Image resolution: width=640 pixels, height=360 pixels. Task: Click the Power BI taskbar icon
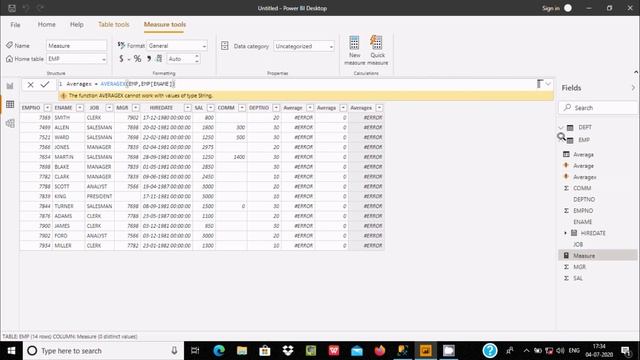(426, 351)
